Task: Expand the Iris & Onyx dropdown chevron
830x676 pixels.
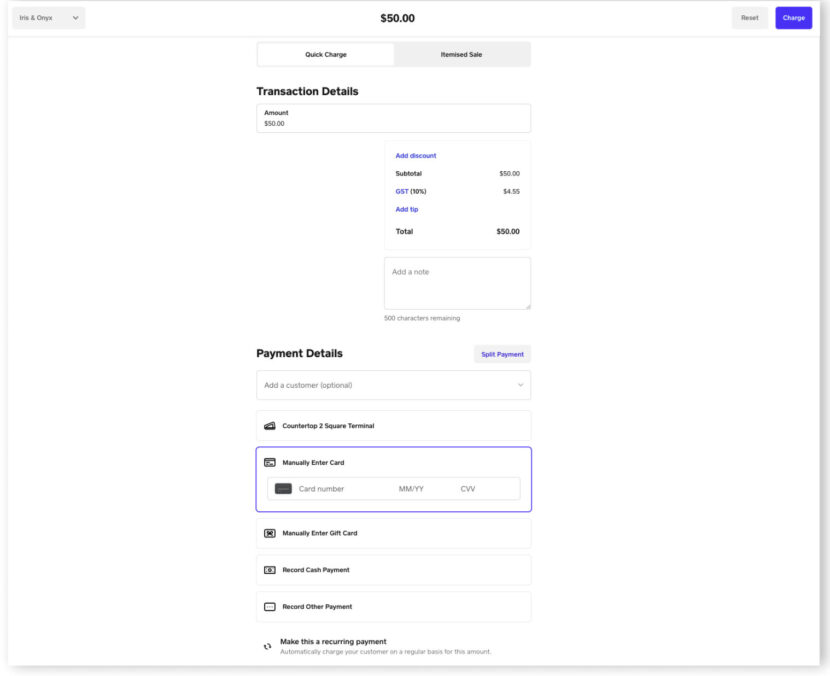Action: [x=73, y=17]
